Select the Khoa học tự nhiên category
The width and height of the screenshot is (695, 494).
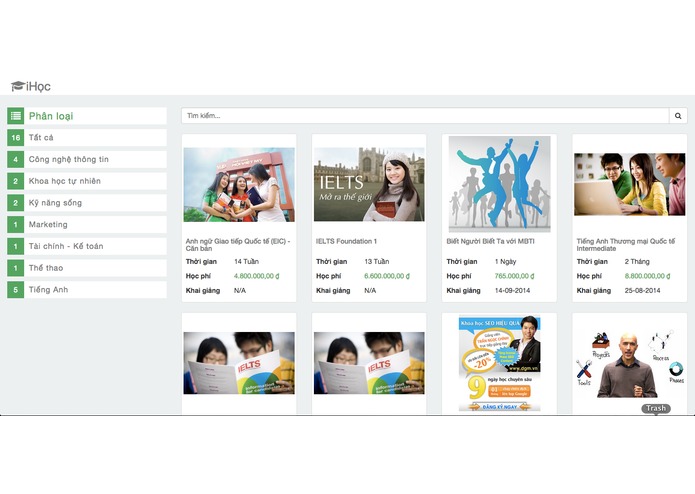[87, 181]
